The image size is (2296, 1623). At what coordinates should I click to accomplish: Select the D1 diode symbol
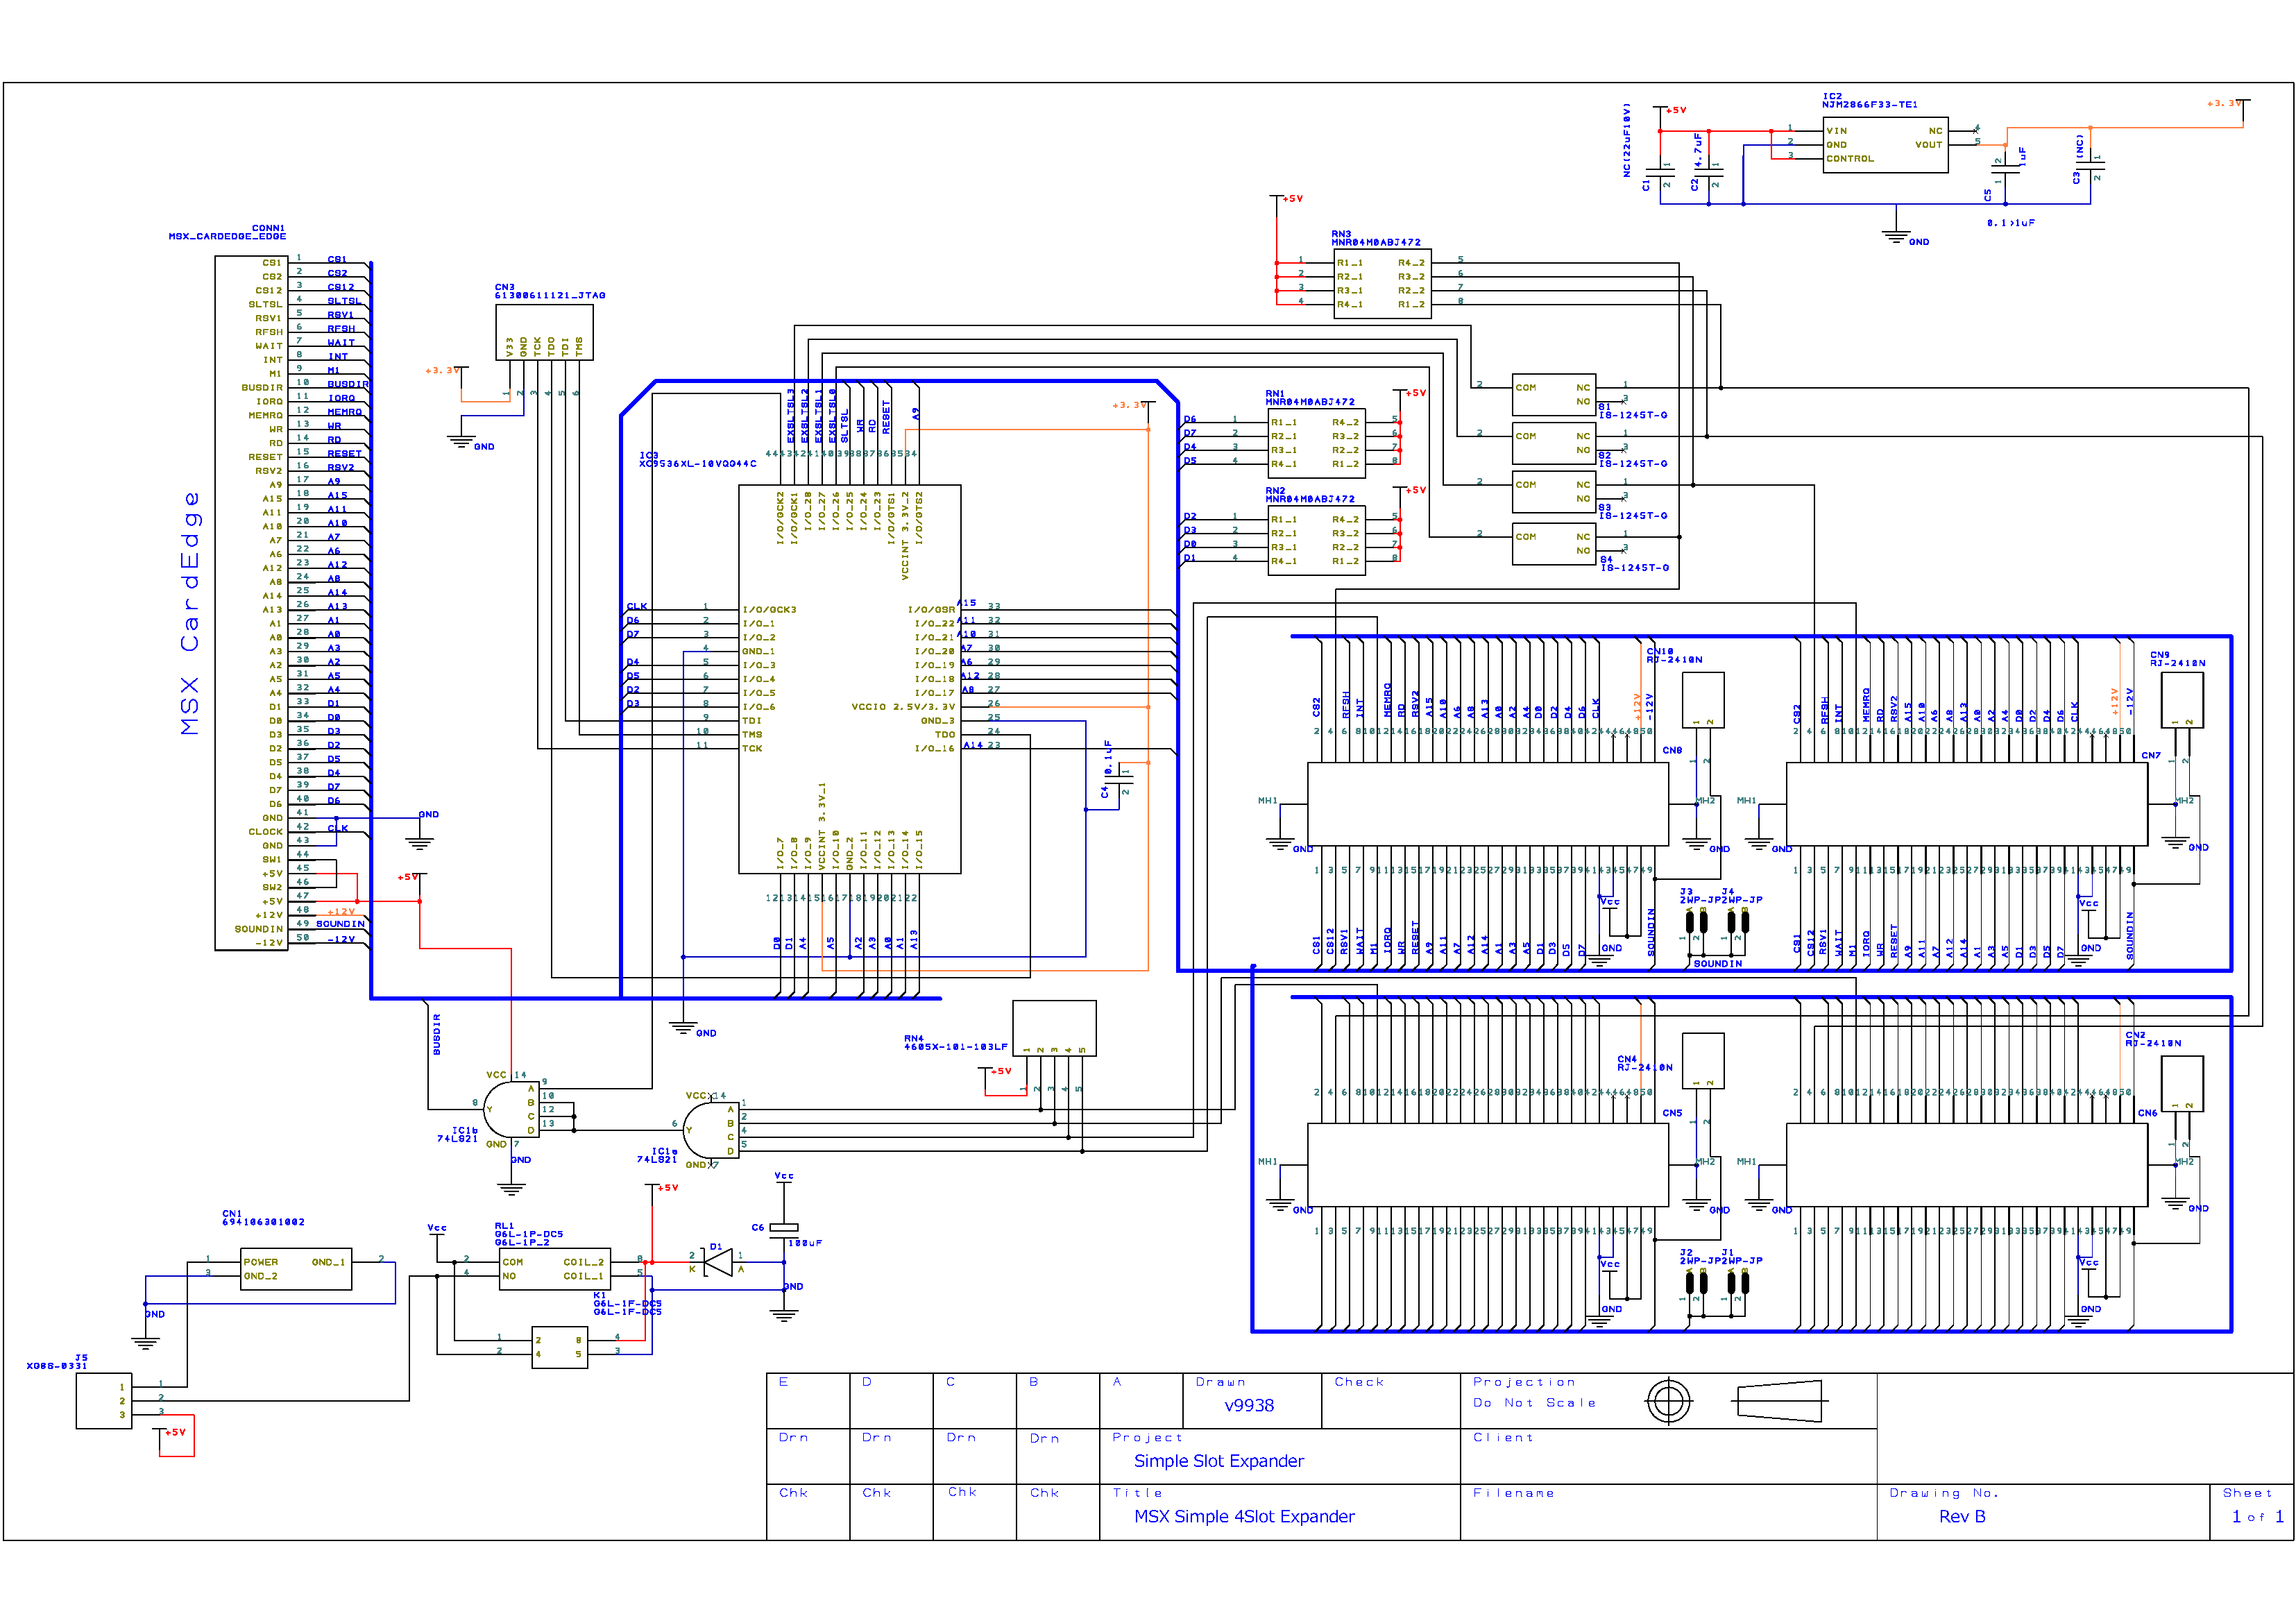coord(717,1263)
